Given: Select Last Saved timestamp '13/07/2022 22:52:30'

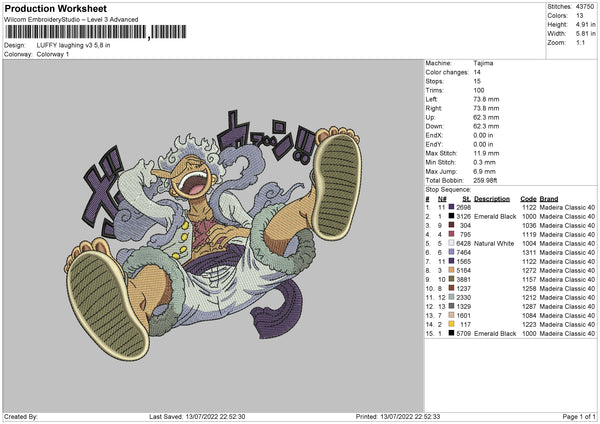Looking at the screenshot, I should [x=215, y=416].
